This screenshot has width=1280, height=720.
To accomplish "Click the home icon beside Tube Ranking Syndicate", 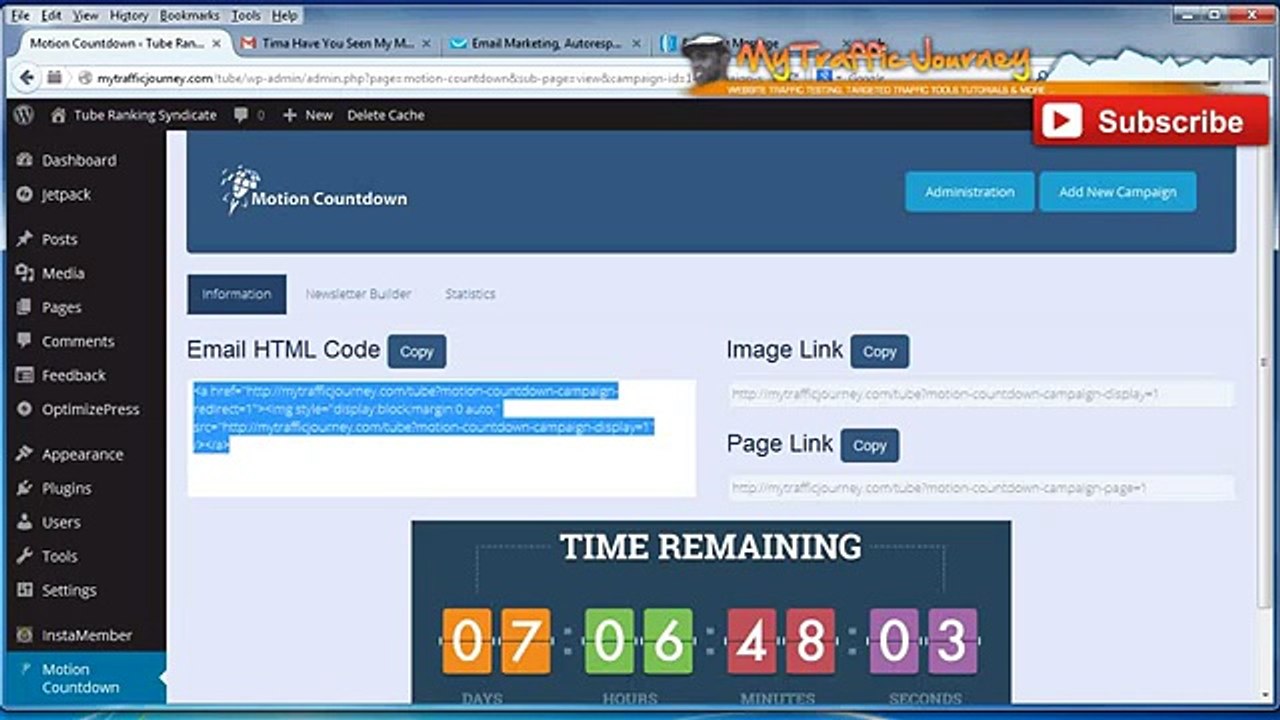I will click(58, 115).
